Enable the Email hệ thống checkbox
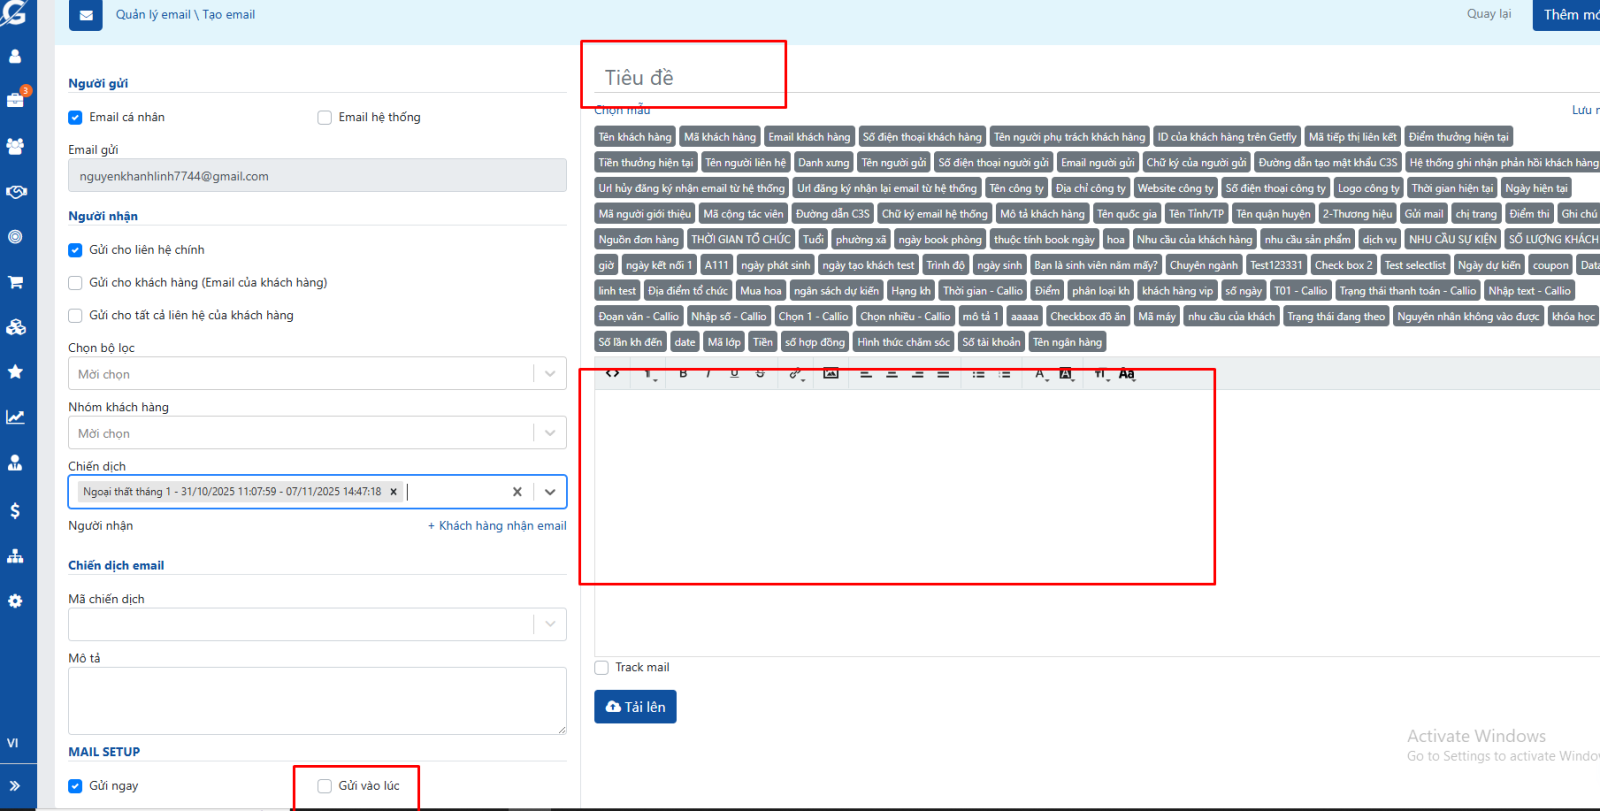The width and height of the screenshot is (1600, 811). pyautogui.click(x=325, y=118)
